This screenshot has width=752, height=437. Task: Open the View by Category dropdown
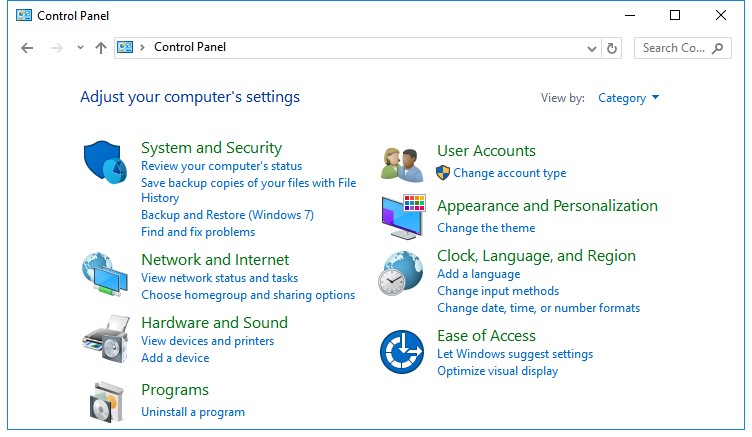click(x=628, y=98)
